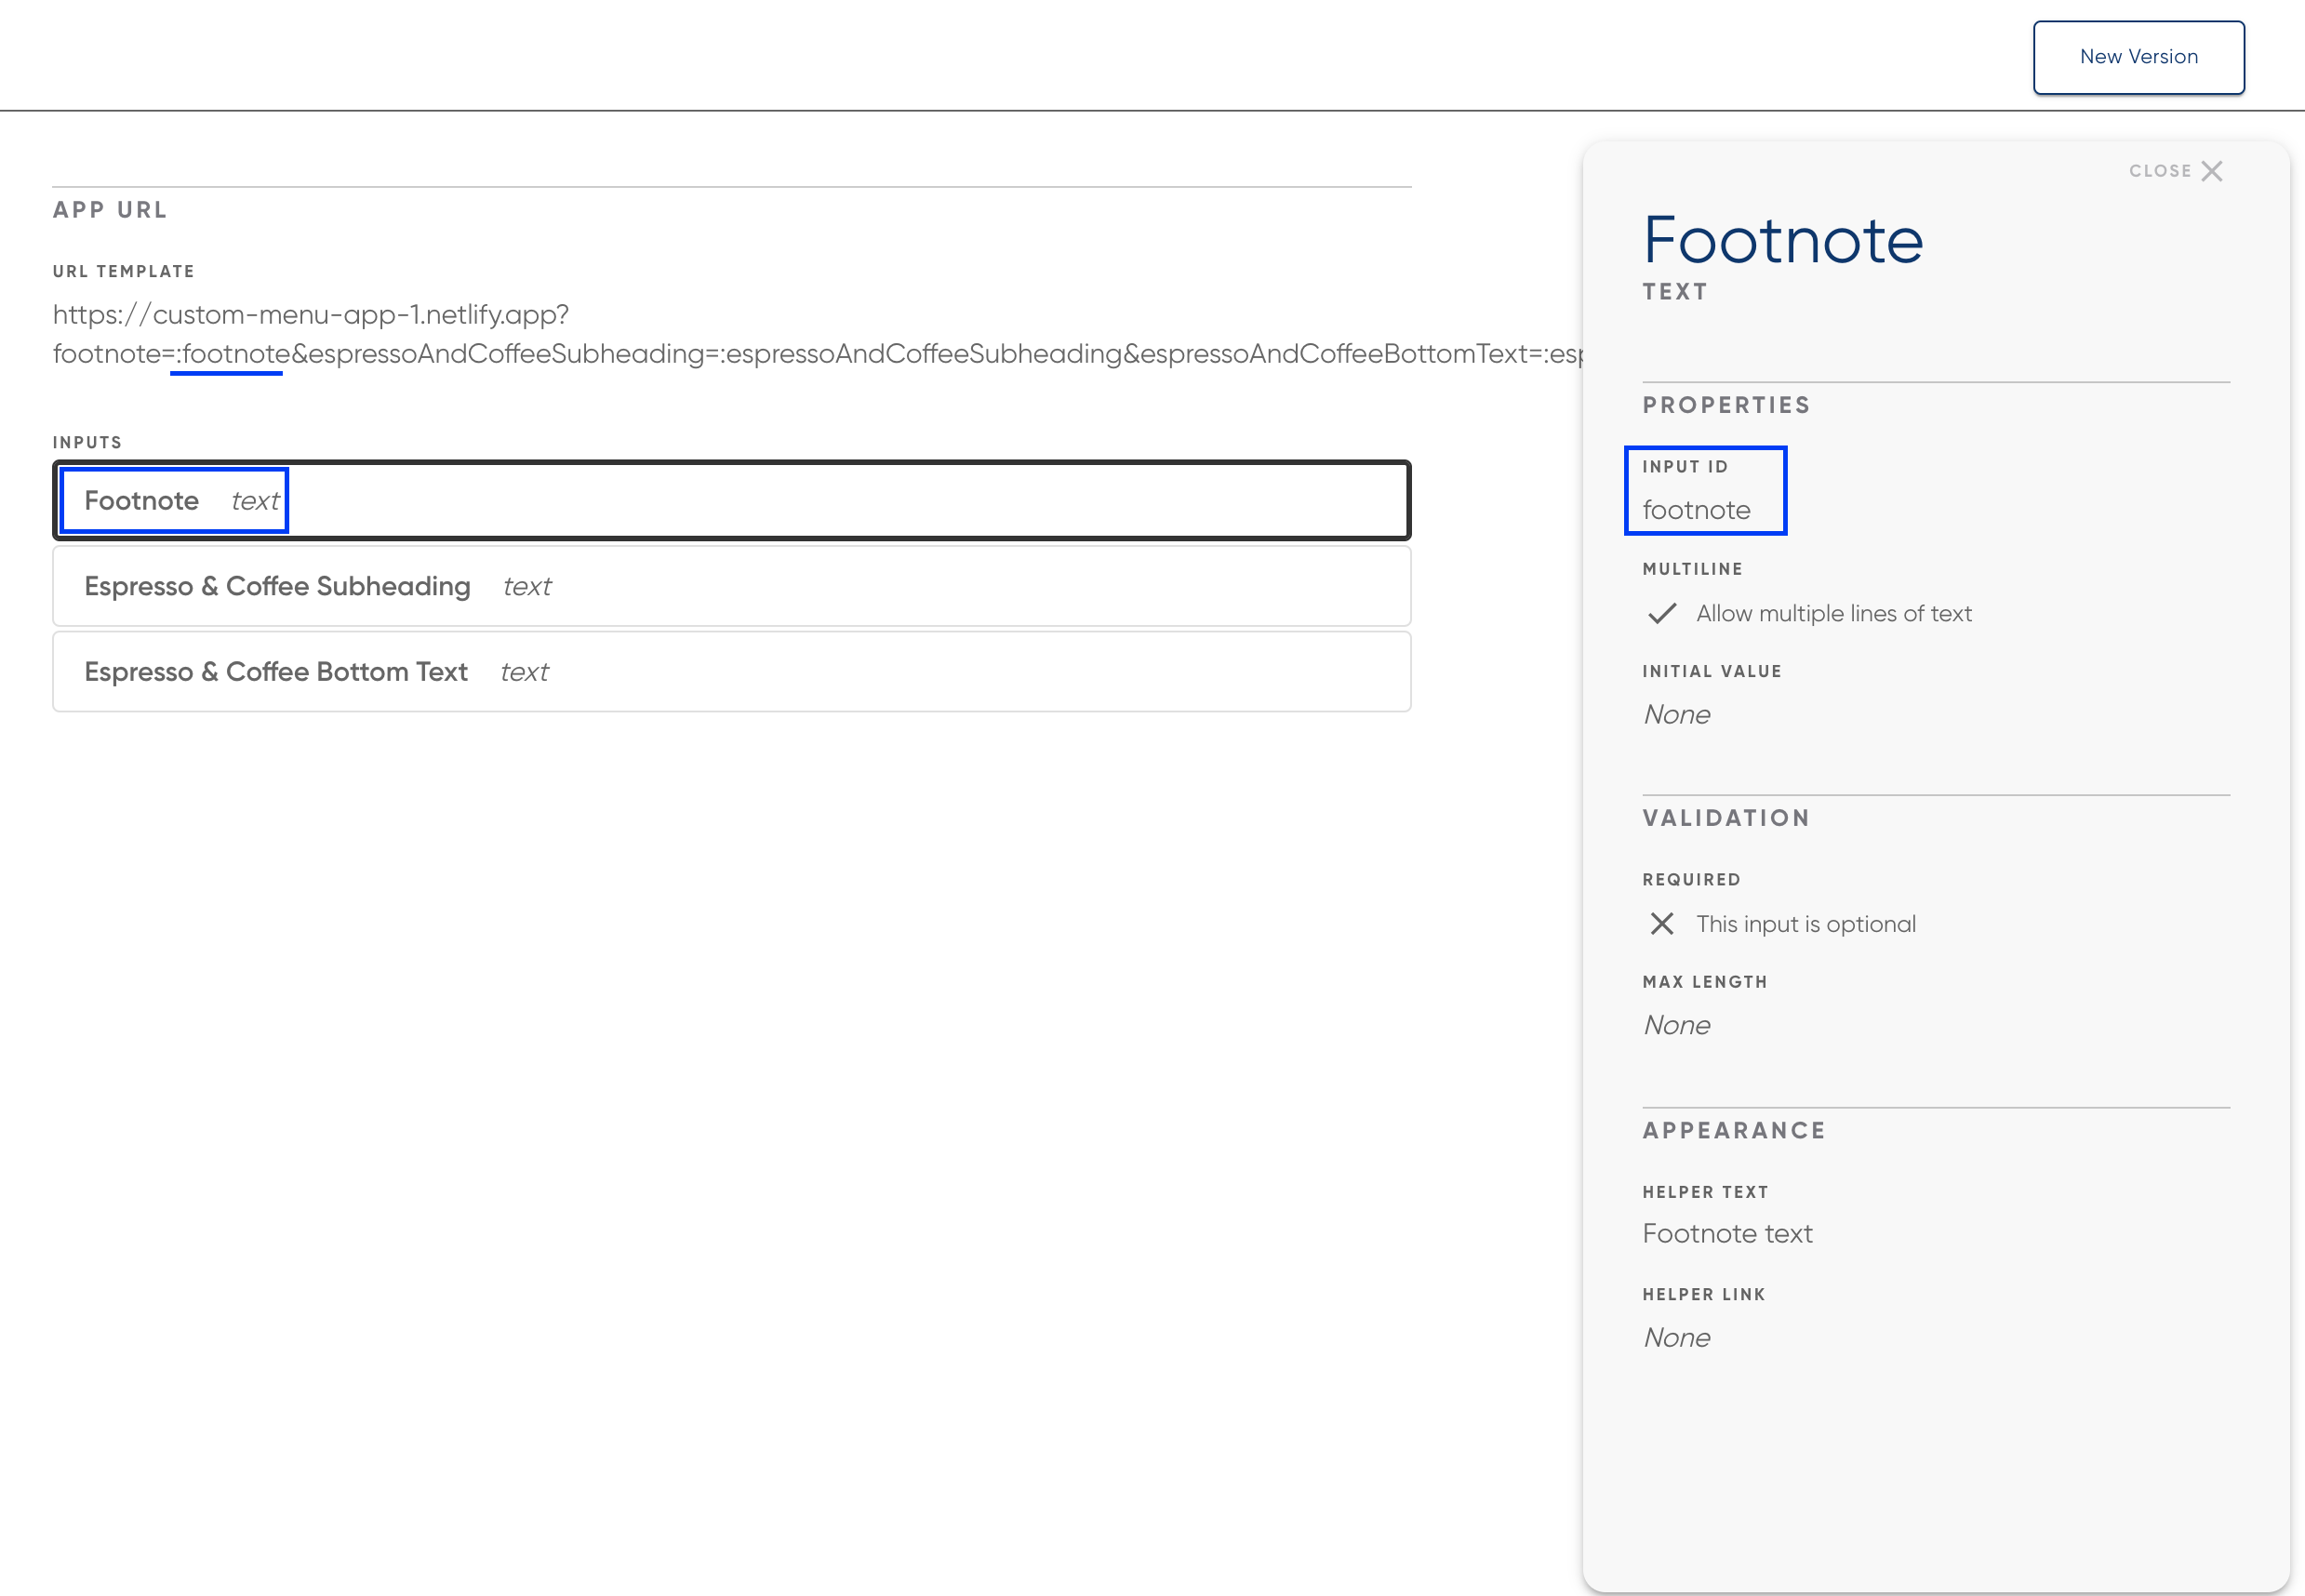2305x1596 pixels.
Task: Click the CLOSE label text
Action: 2160,171
